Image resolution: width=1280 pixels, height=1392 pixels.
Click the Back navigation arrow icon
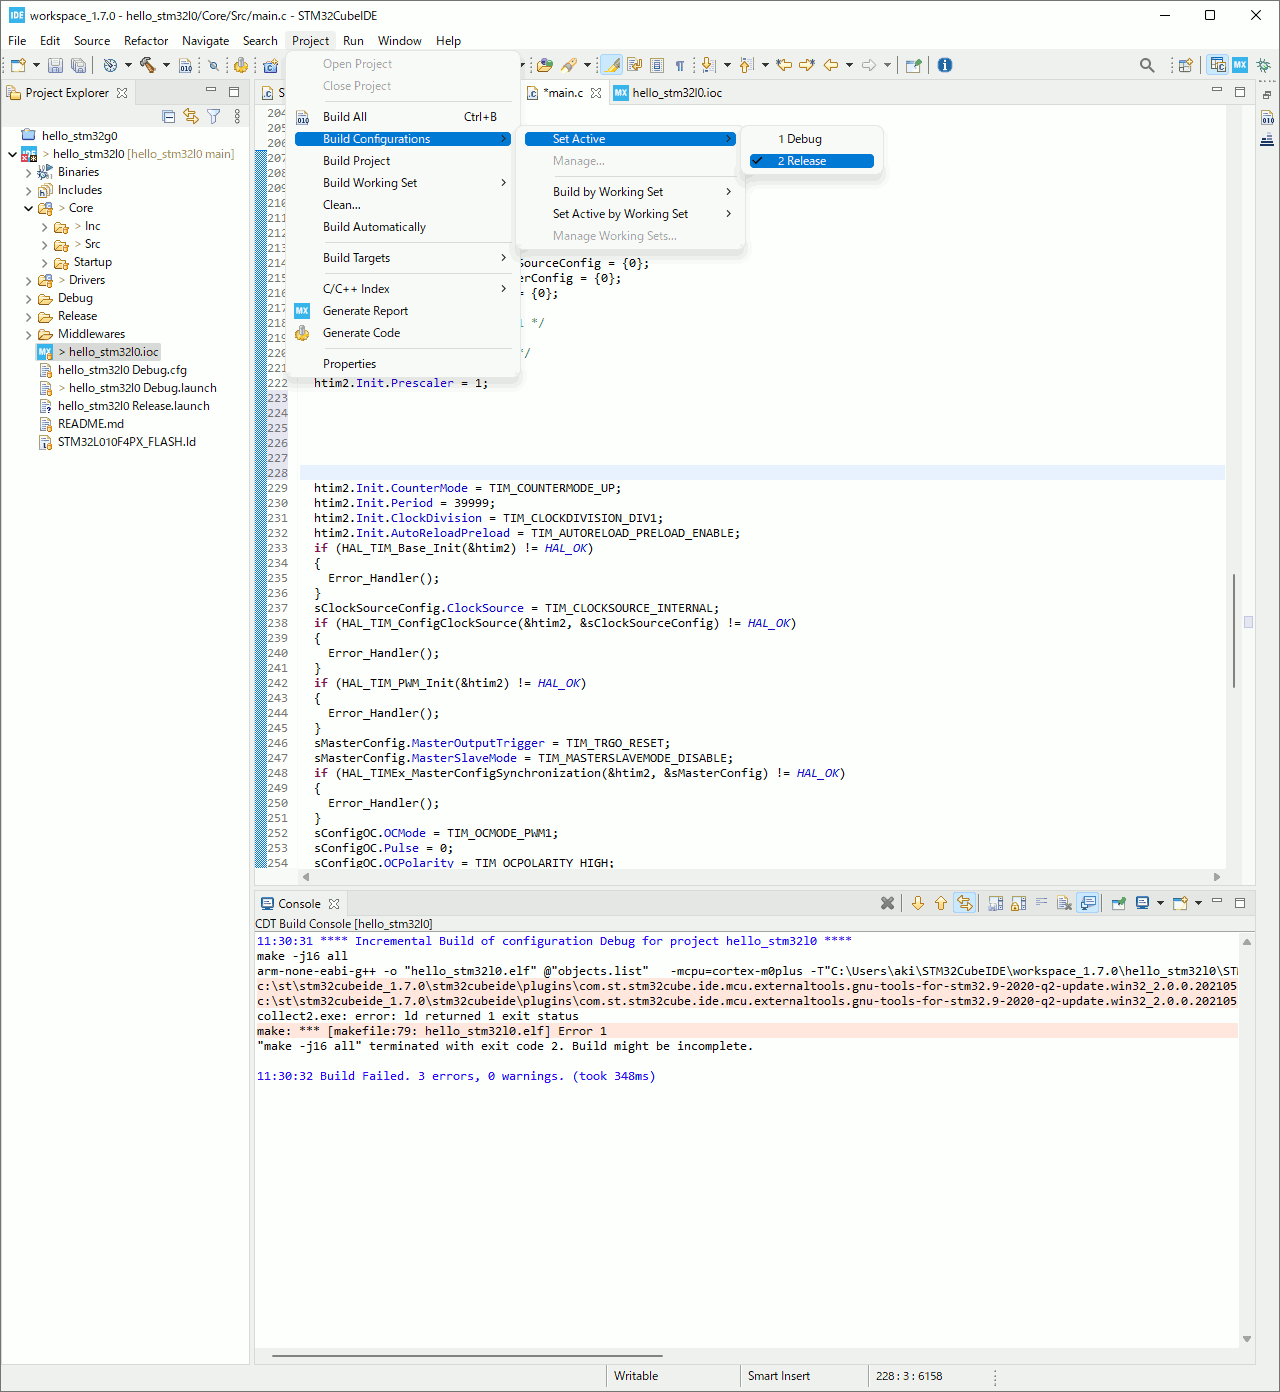click(831, 65)
